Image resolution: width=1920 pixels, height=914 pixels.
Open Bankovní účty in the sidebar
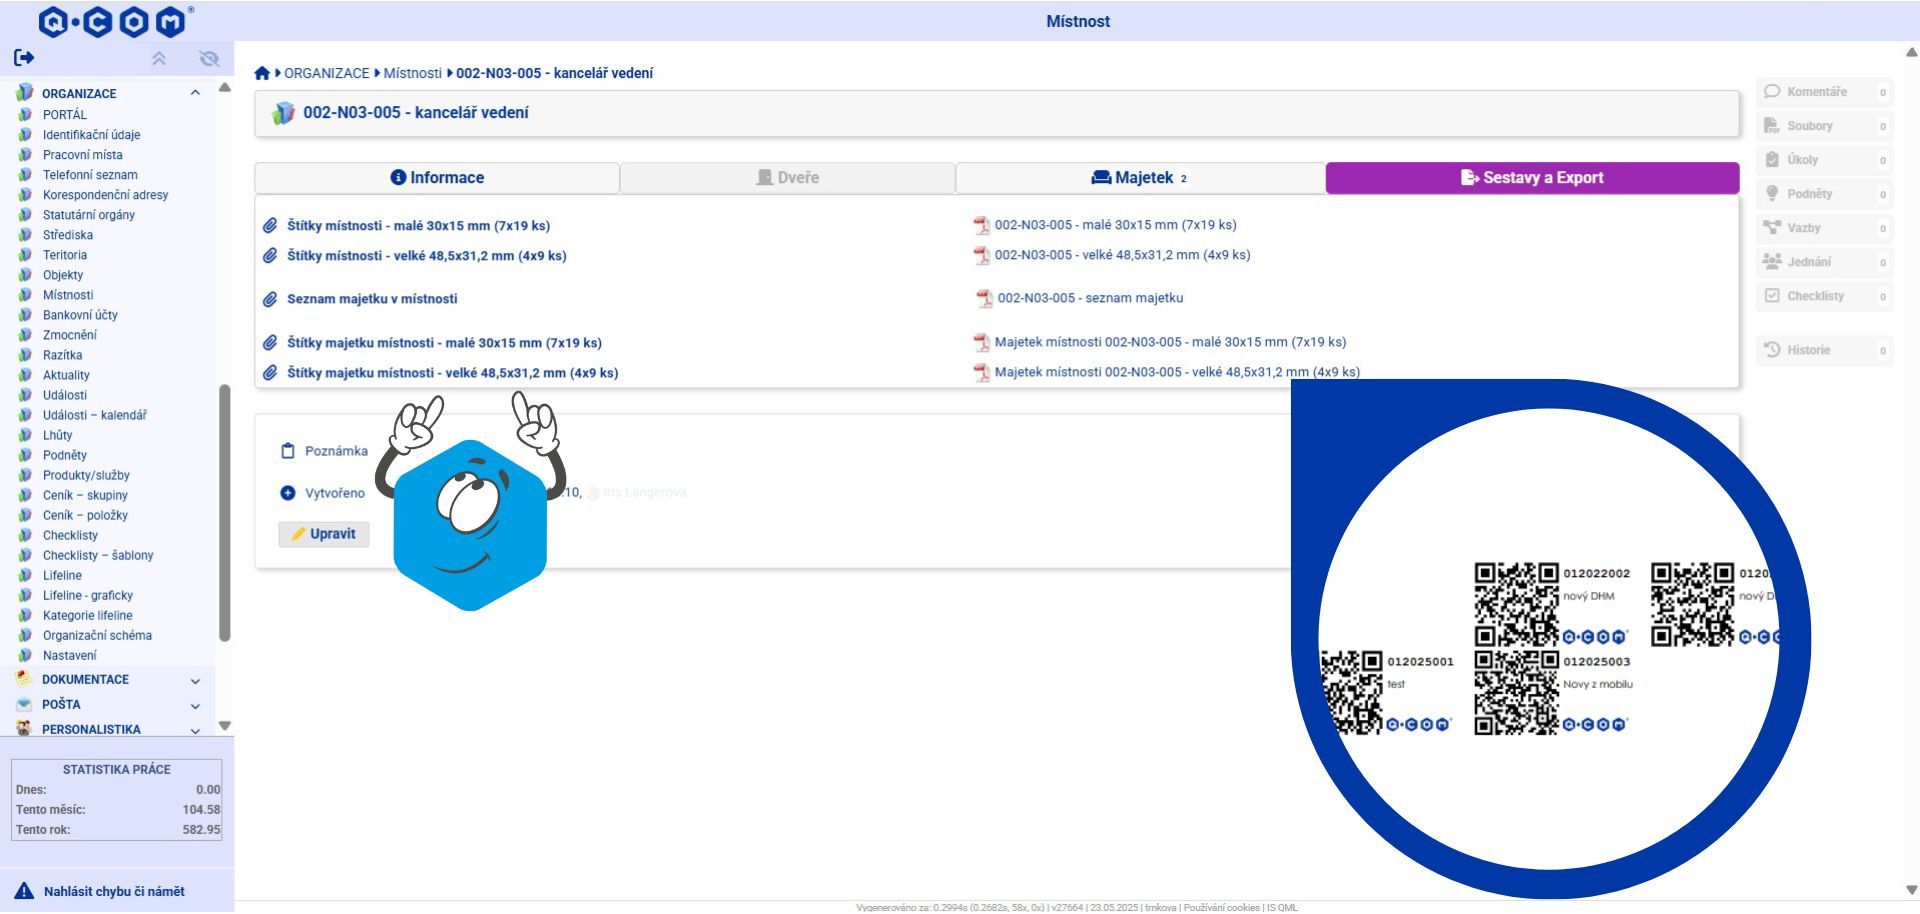click(80, 315)
